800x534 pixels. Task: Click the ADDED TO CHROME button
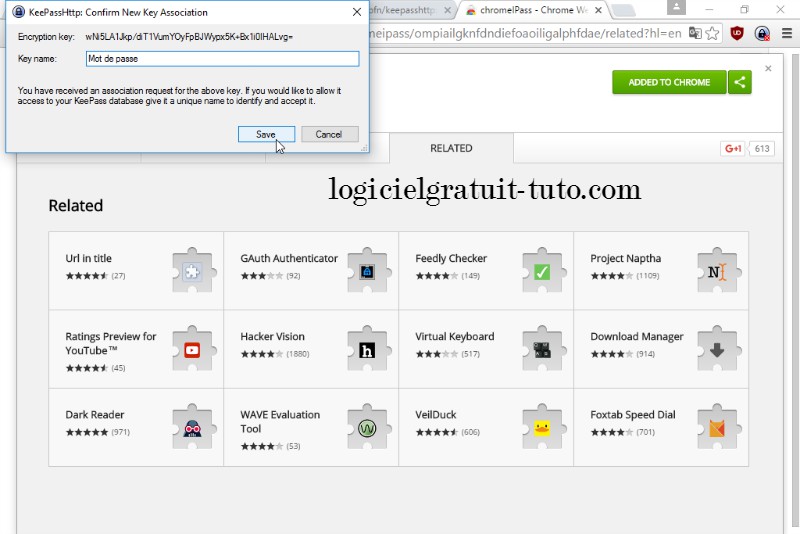tap(669, 82)
